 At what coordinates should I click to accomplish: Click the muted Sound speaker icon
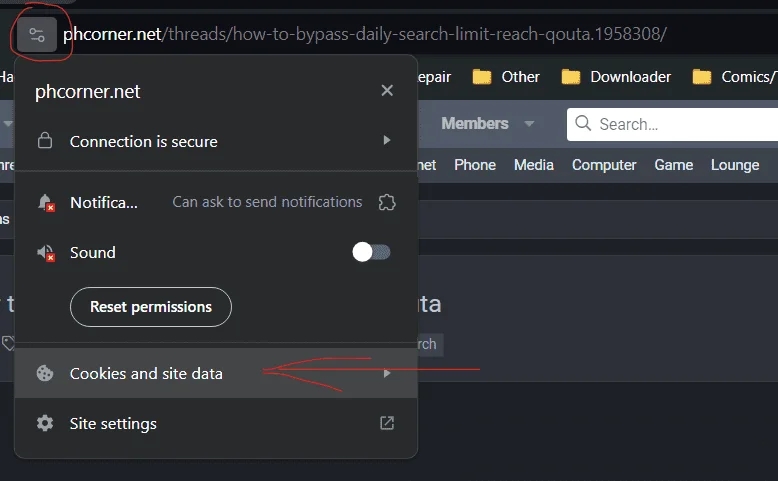[46, 253]
